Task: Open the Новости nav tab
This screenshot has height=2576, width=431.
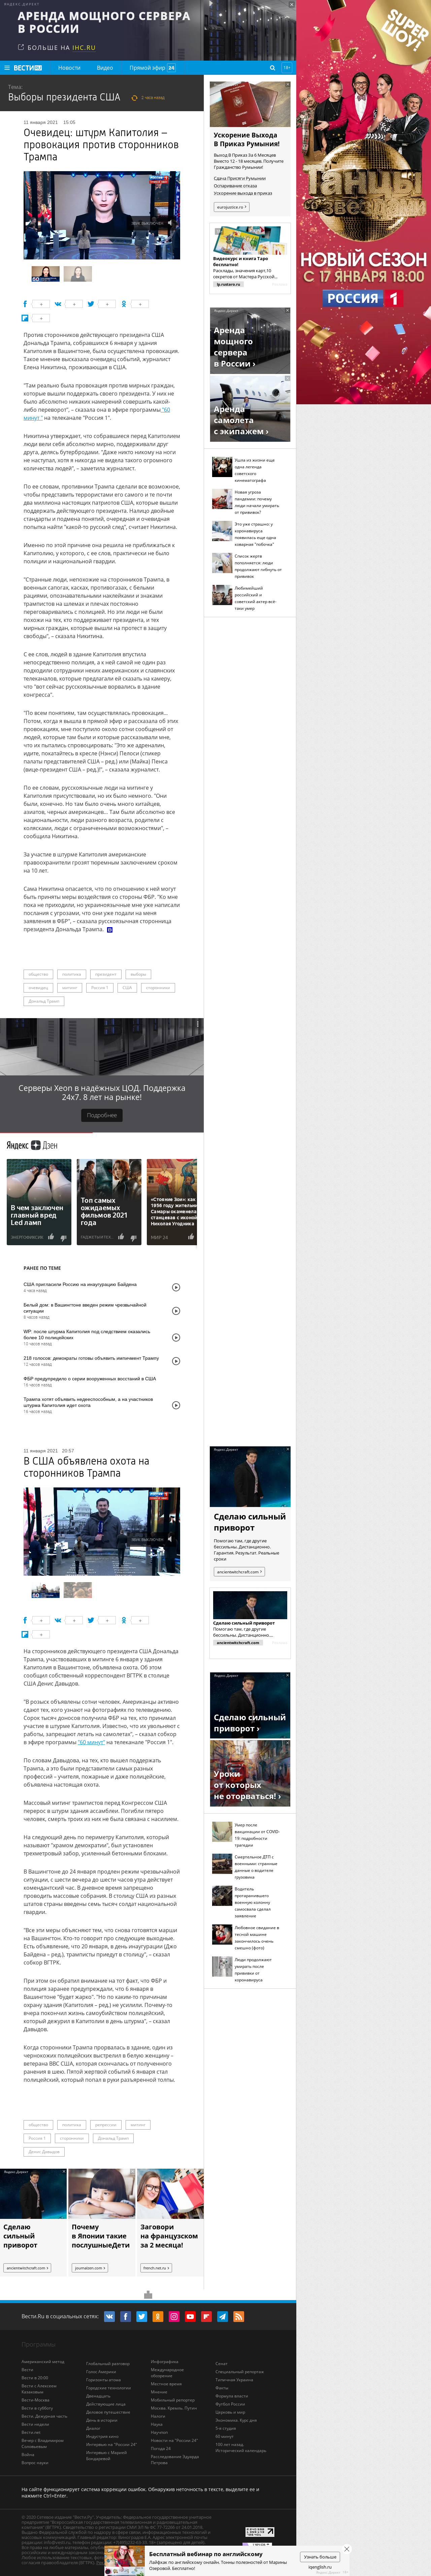Action: pyautogui.click(x=69, y=68)
